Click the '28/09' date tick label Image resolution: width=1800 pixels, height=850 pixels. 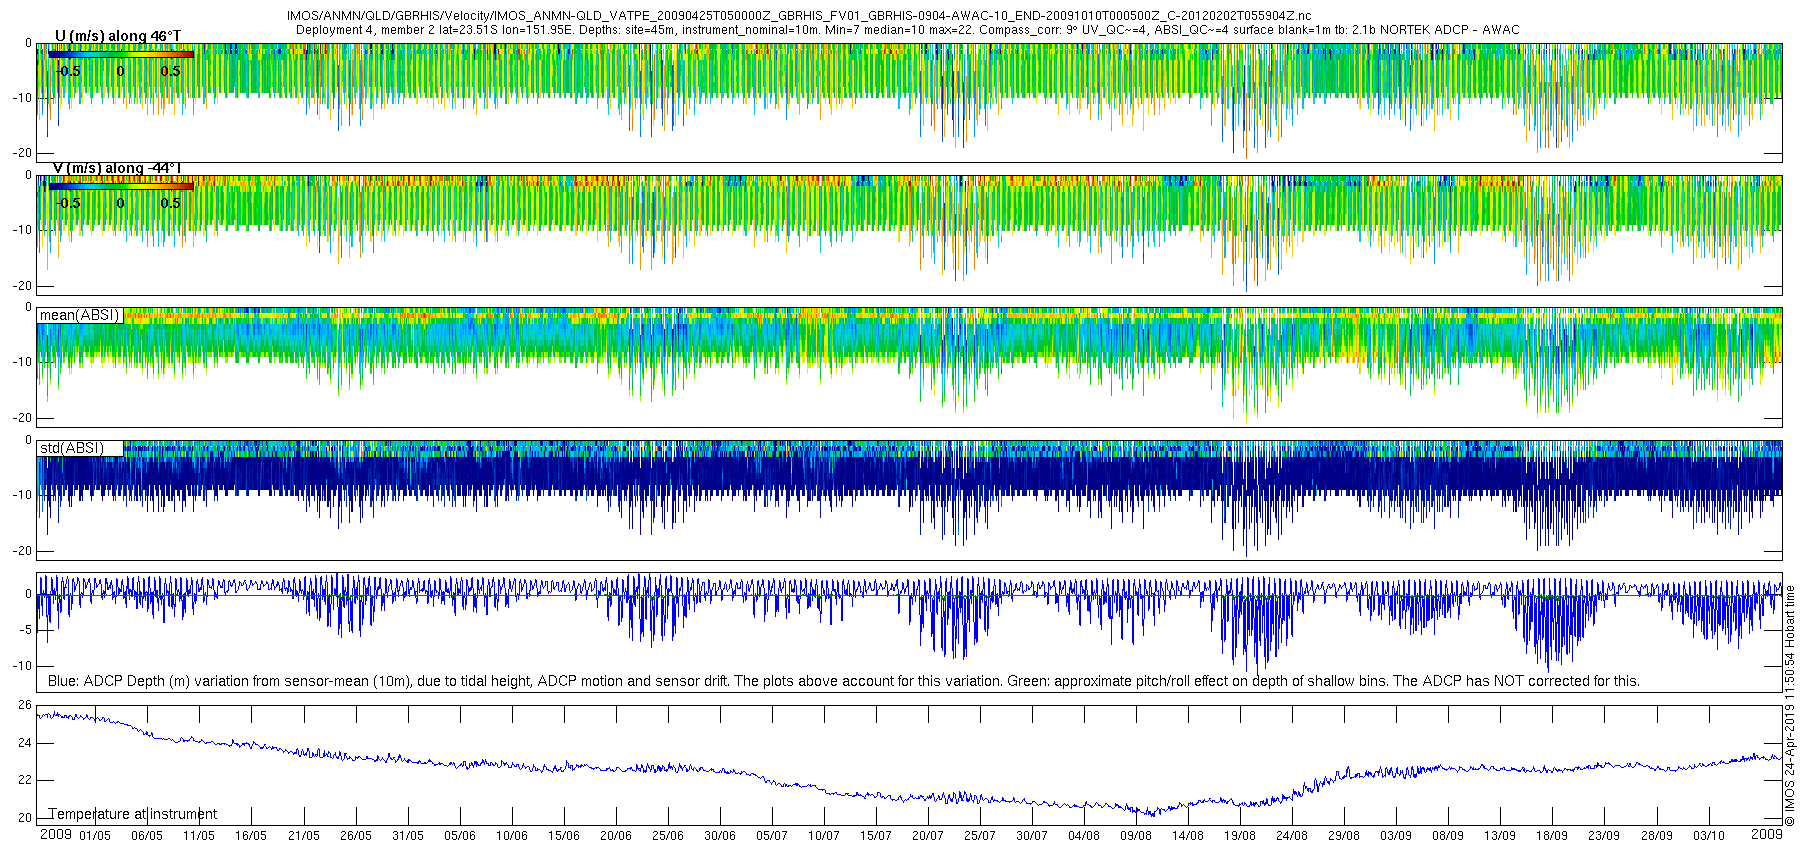(1657, 836)
